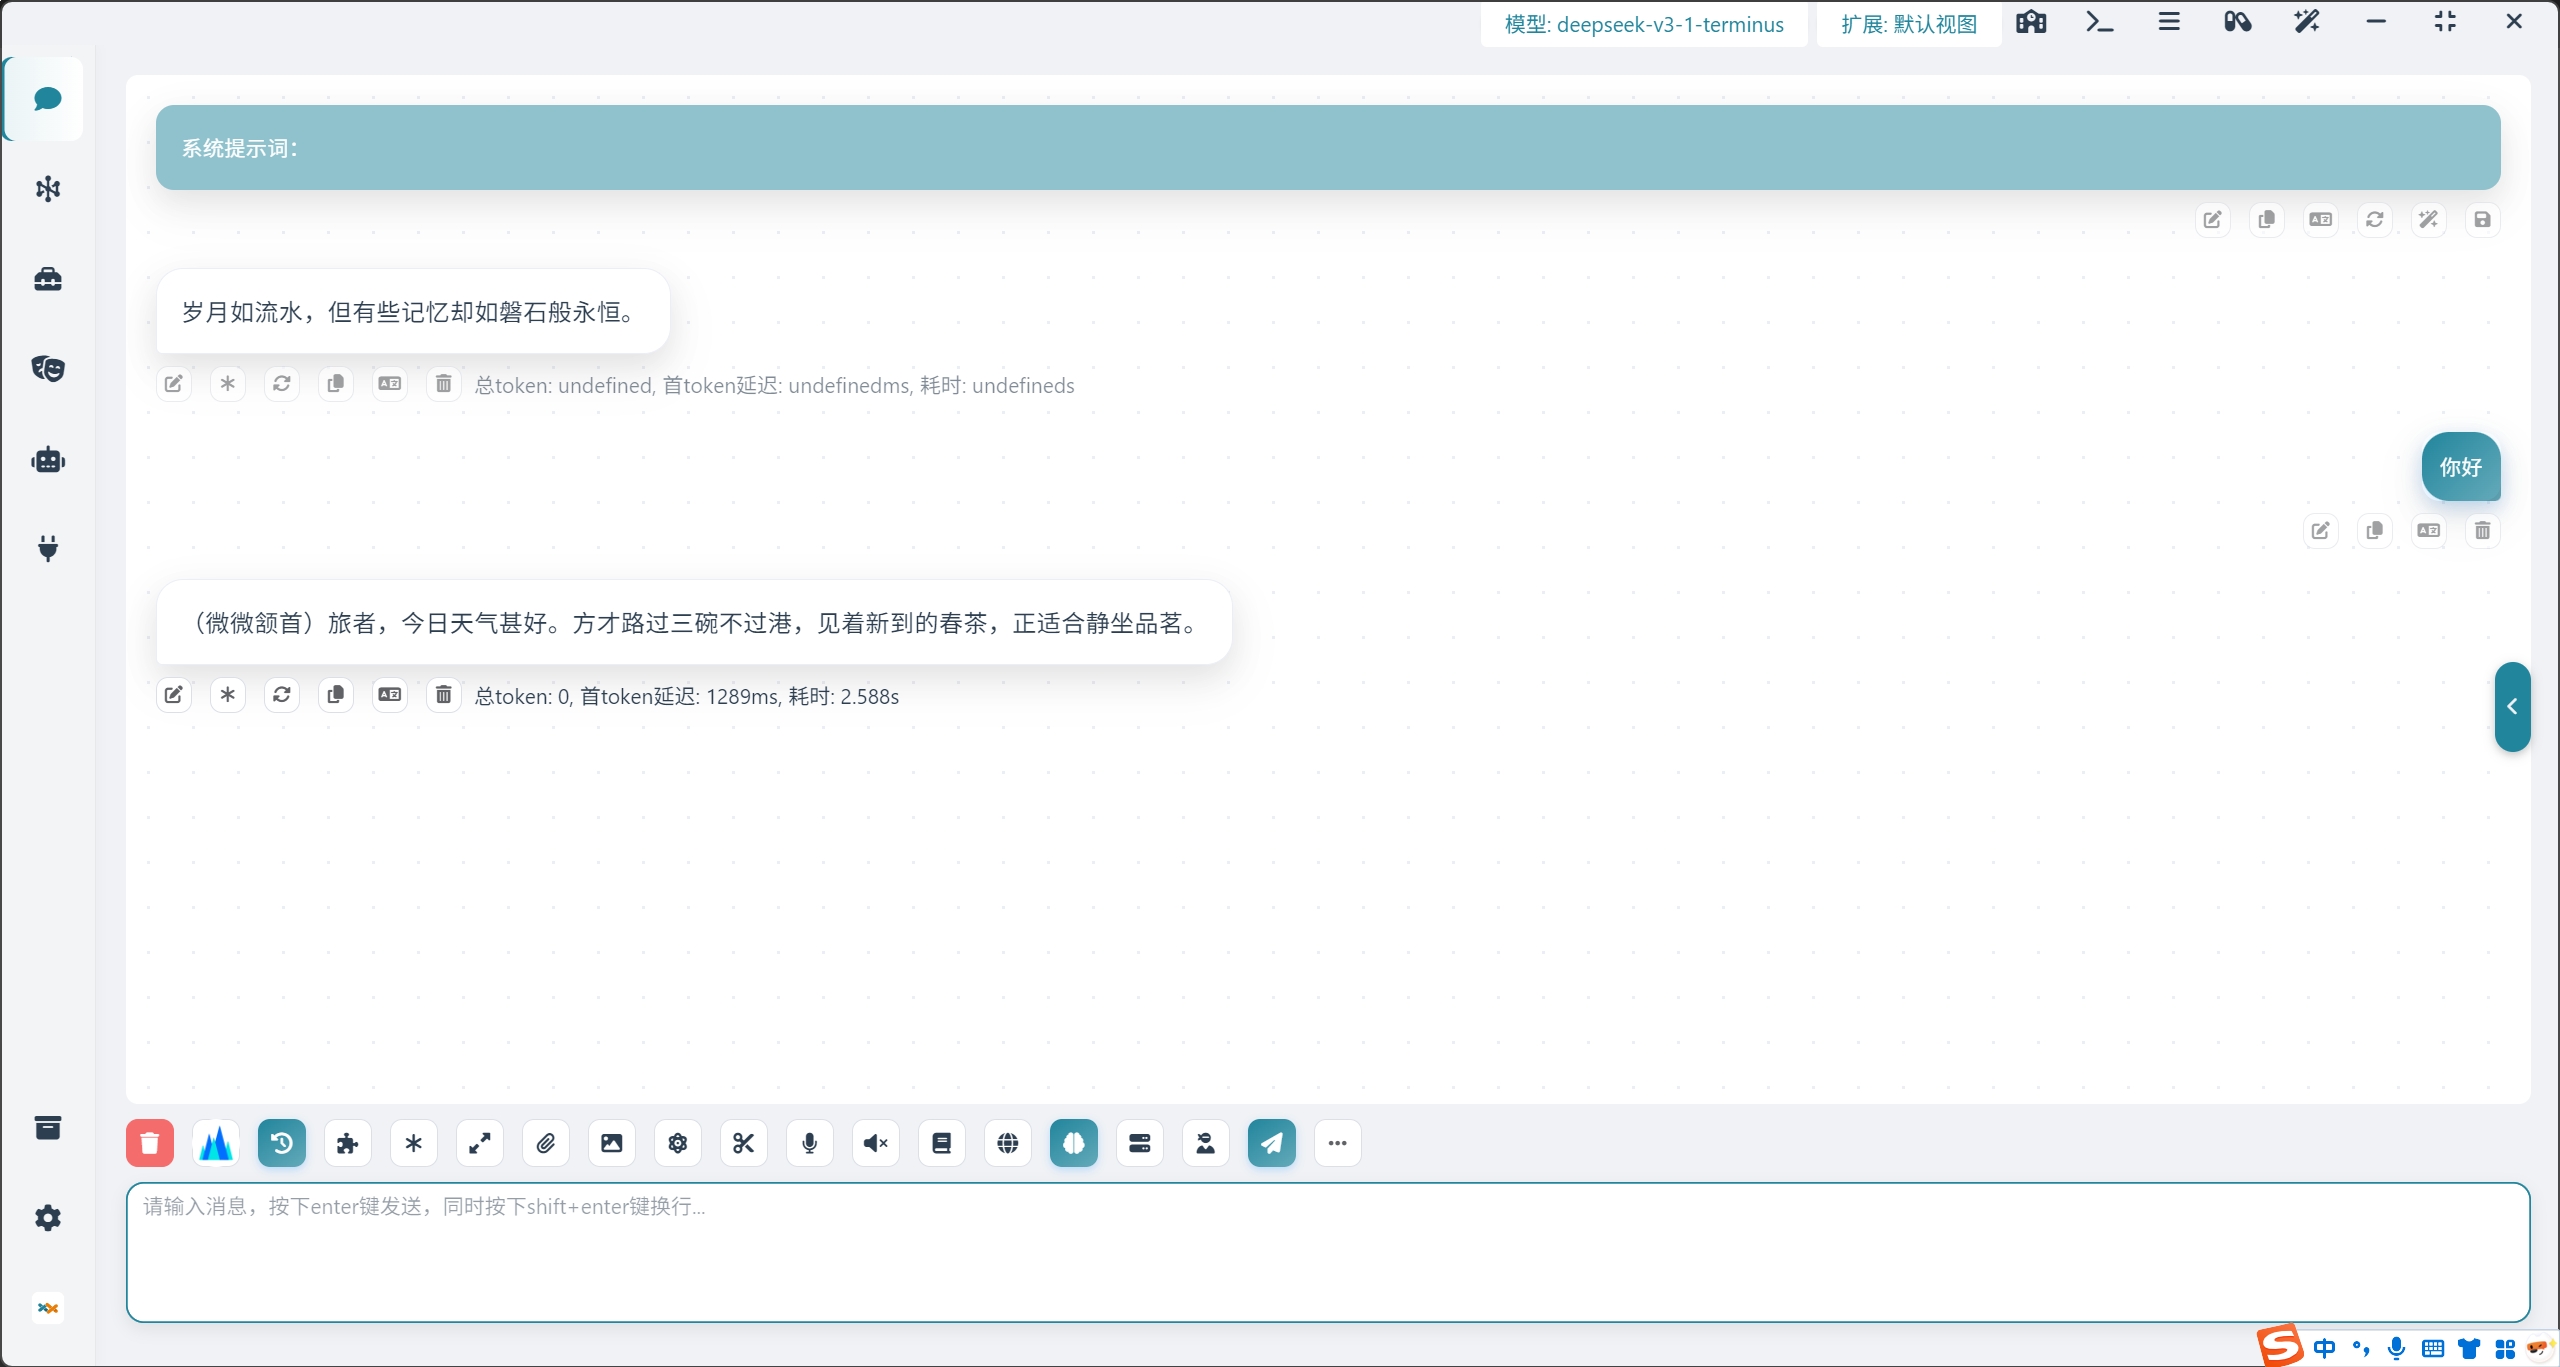Toggle the muted speaker voice output
Screen dimensions: 2560x1367
pyautogui.click(x=876, y=1143)
